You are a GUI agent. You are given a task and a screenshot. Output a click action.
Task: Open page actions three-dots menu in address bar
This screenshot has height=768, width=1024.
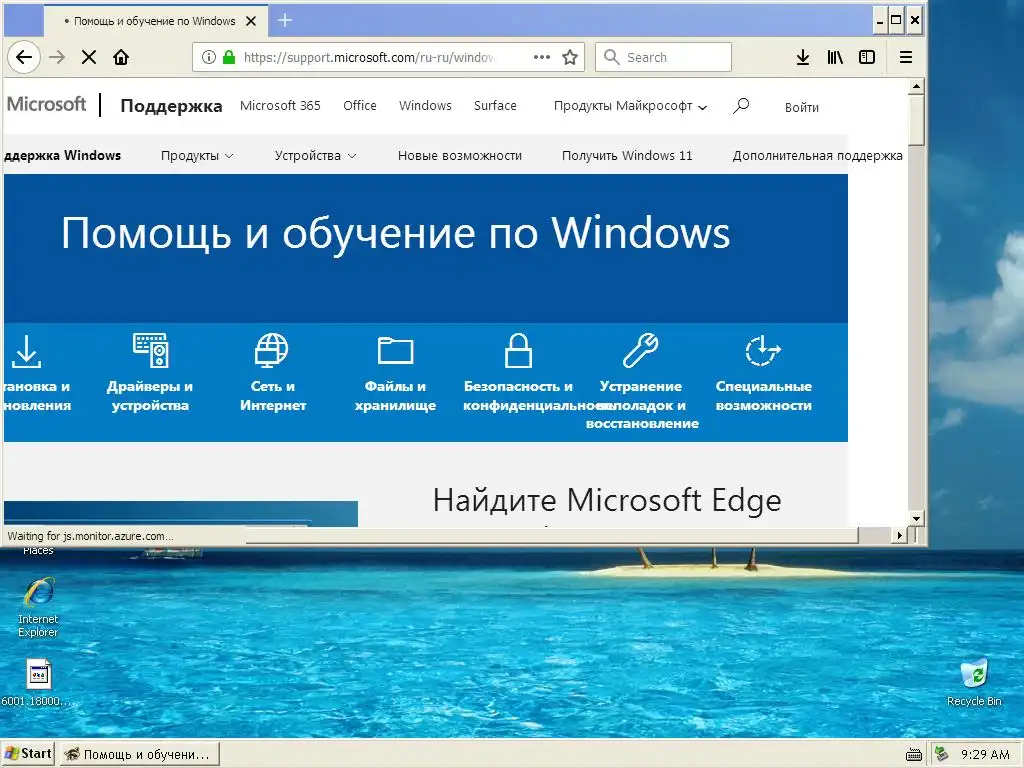[x=541, y=57]
